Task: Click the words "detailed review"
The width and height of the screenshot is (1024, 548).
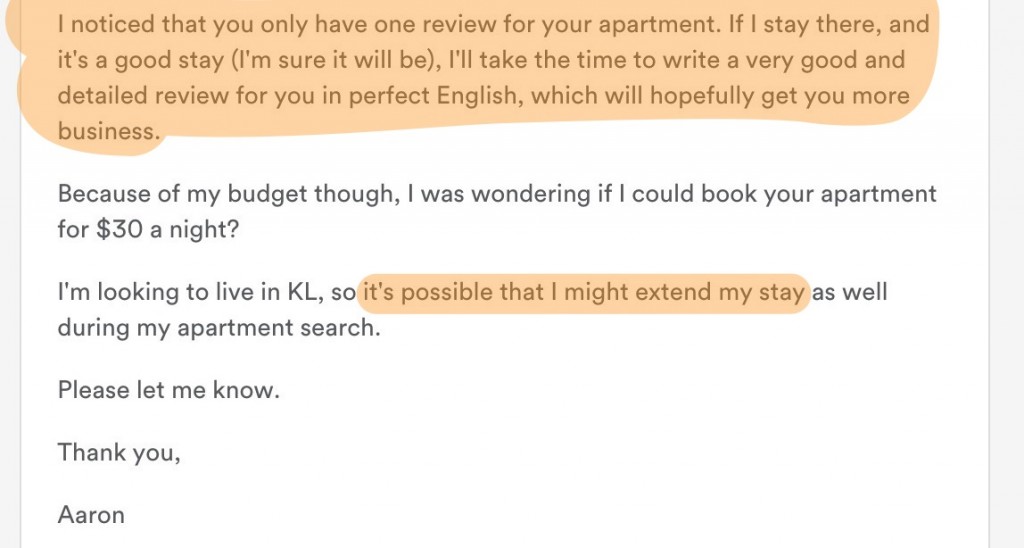Action: click(143, 96)
